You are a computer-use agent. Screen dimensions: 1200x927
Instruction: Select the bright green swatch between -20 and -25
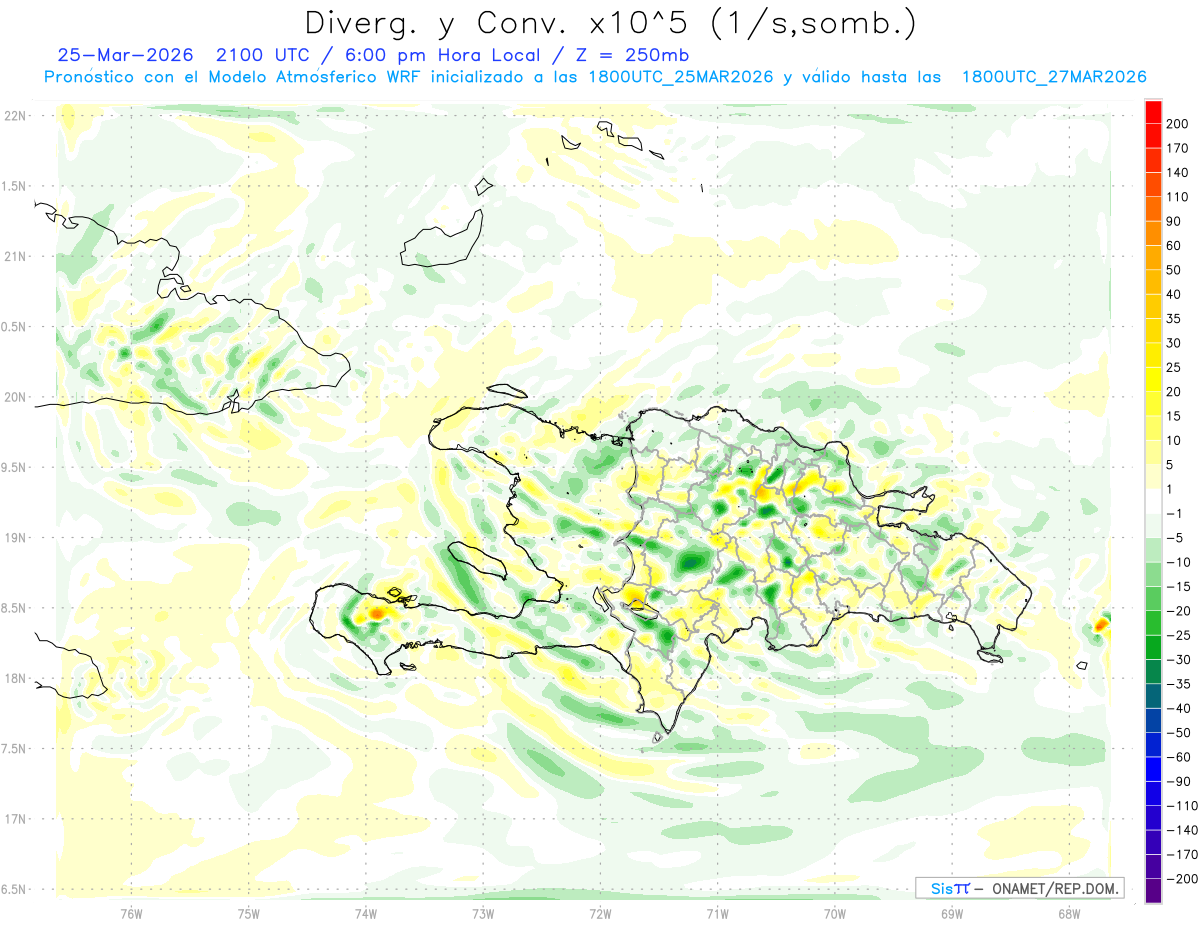pos(1153,623)
